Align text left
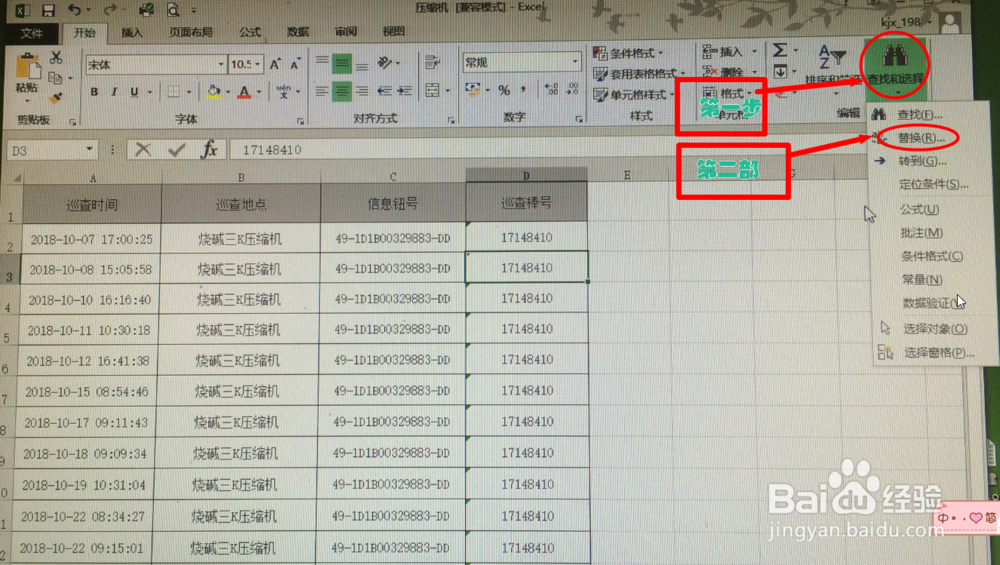The width and height of the screenshot is (1000, 565). tap(321, 91)
